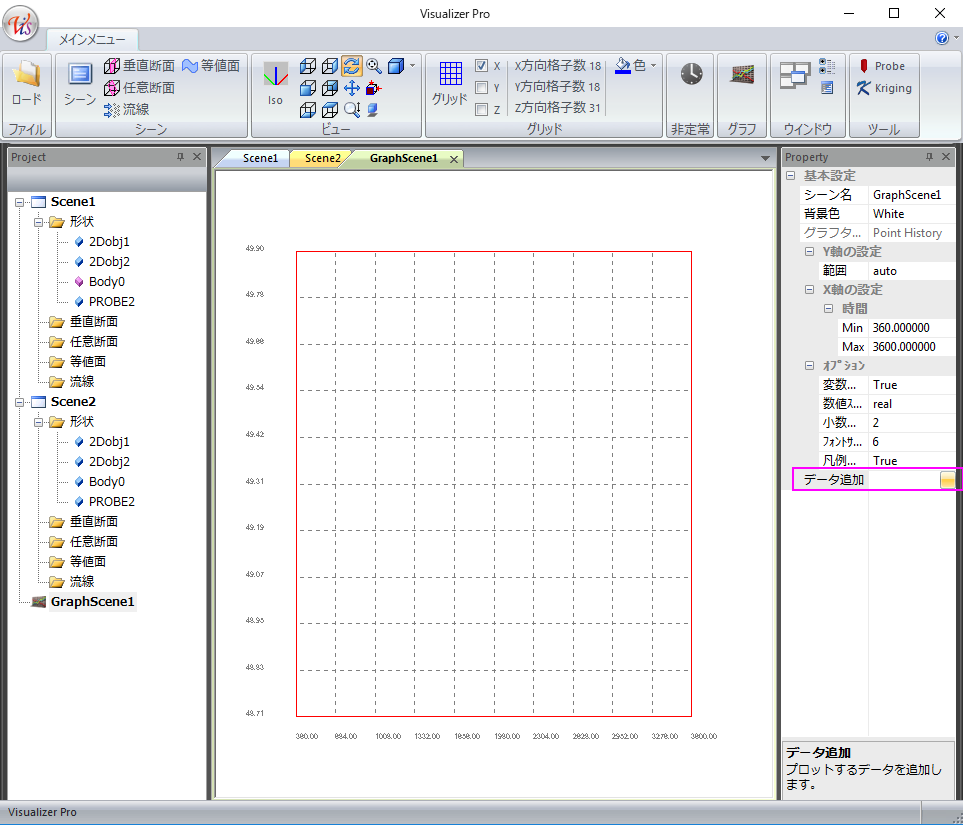Enable the Y grid checkbox

pyautogui.click(x=481, y=88)
